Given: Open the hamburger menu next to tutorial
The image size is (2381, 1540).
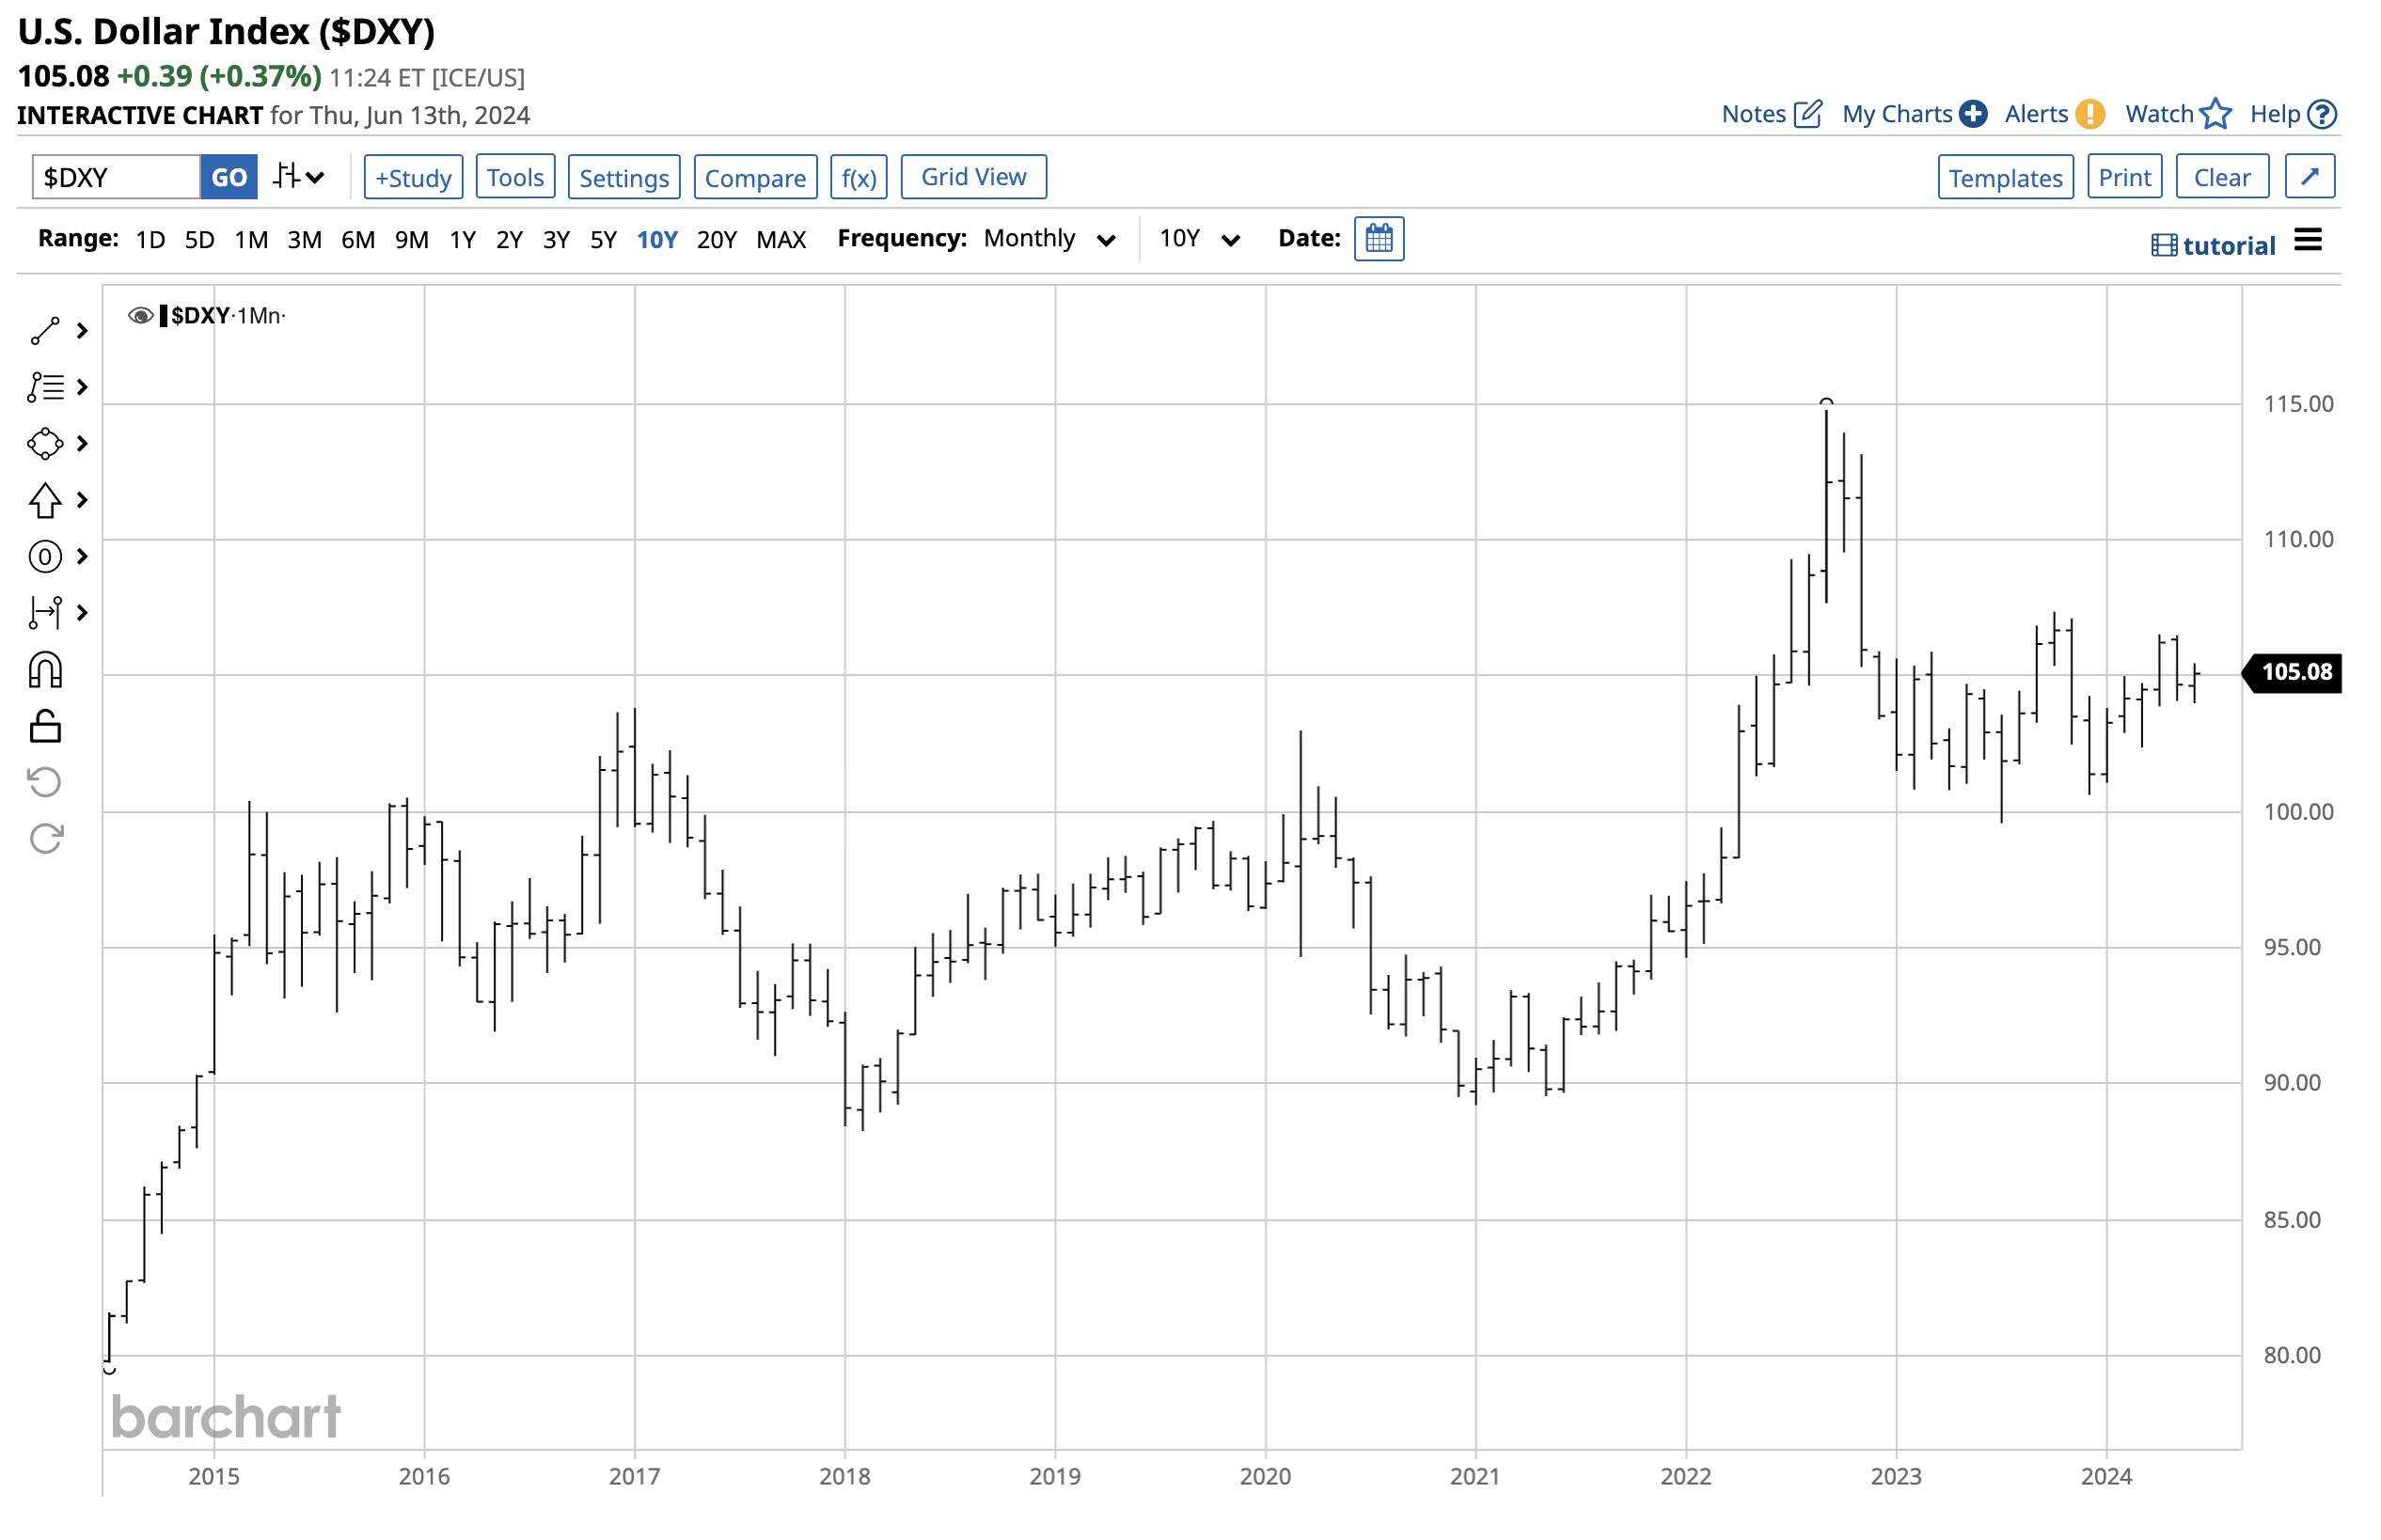Looking at the screenshot, I should point(2307,241).
